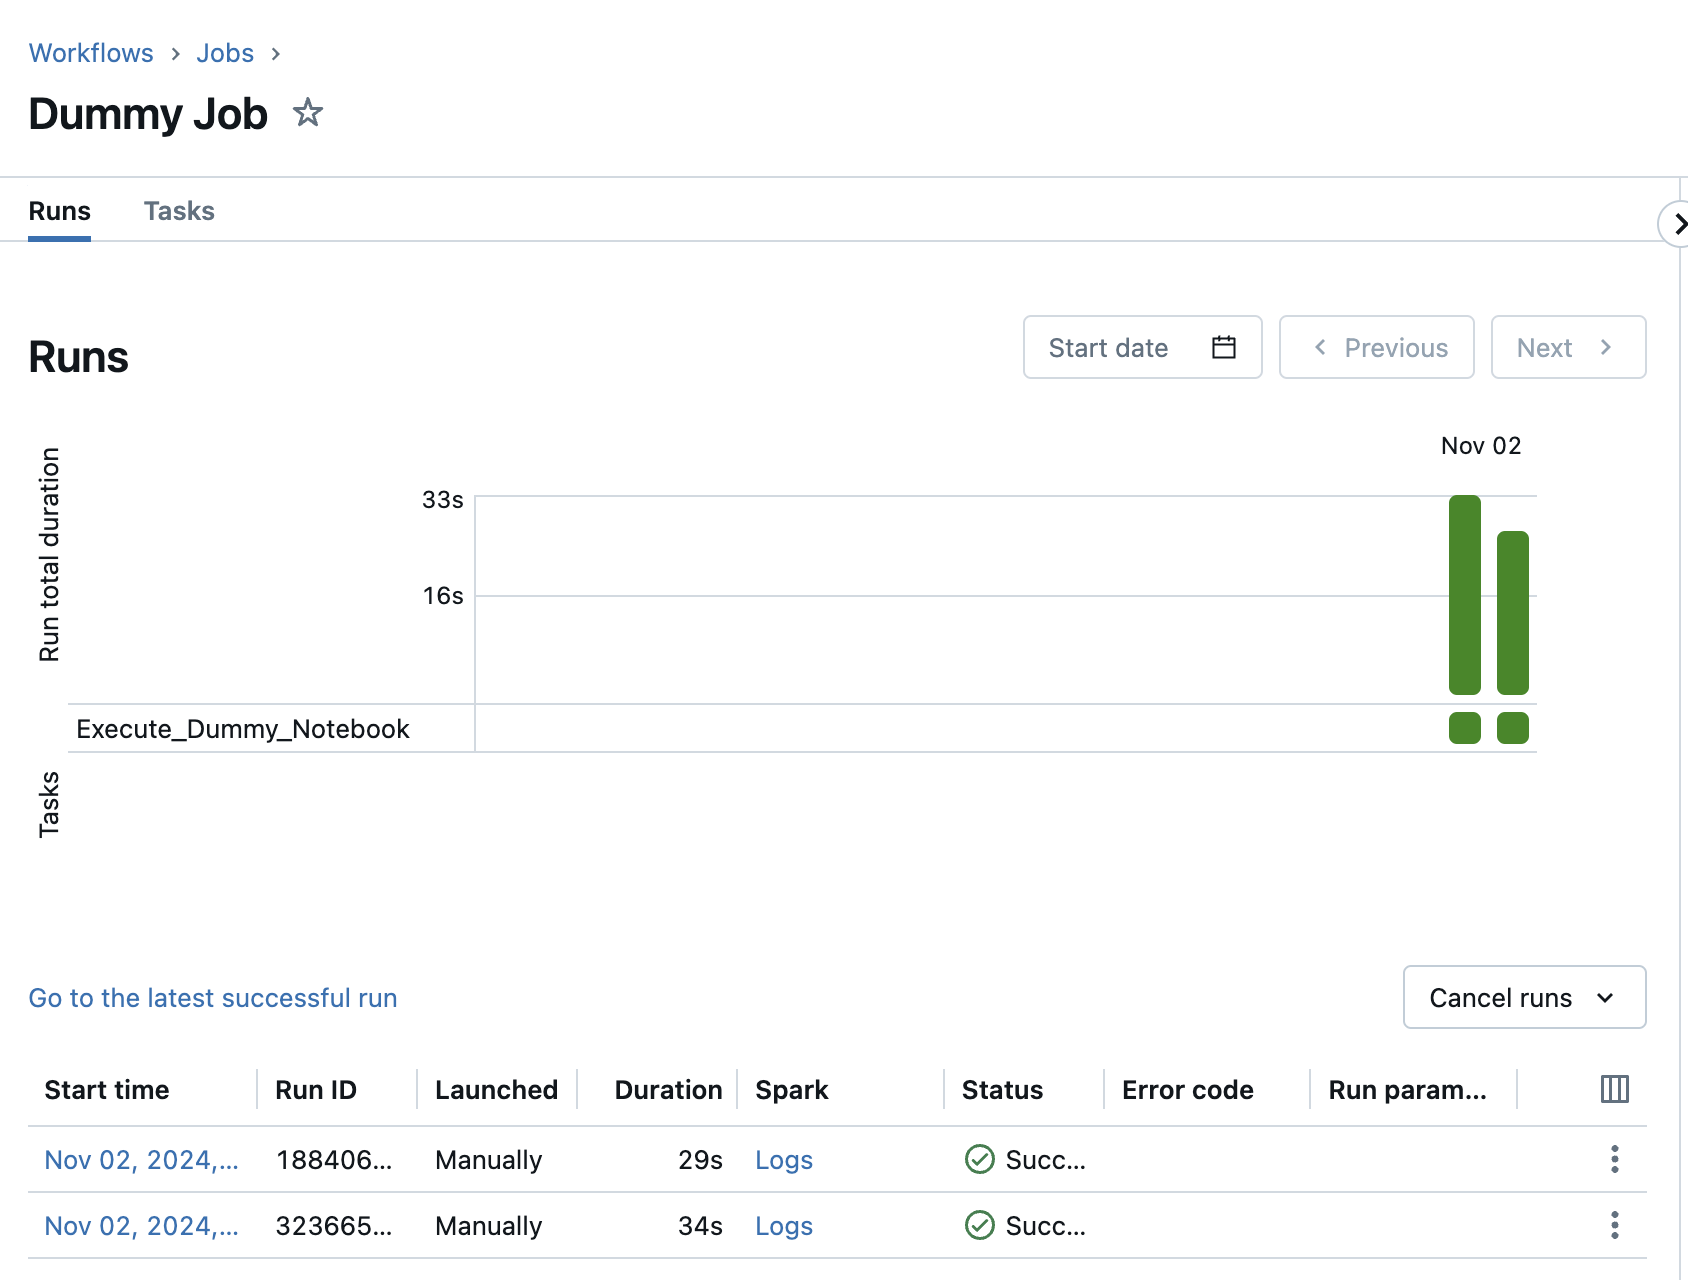Switch to the Tasks tab

(179, 211)
